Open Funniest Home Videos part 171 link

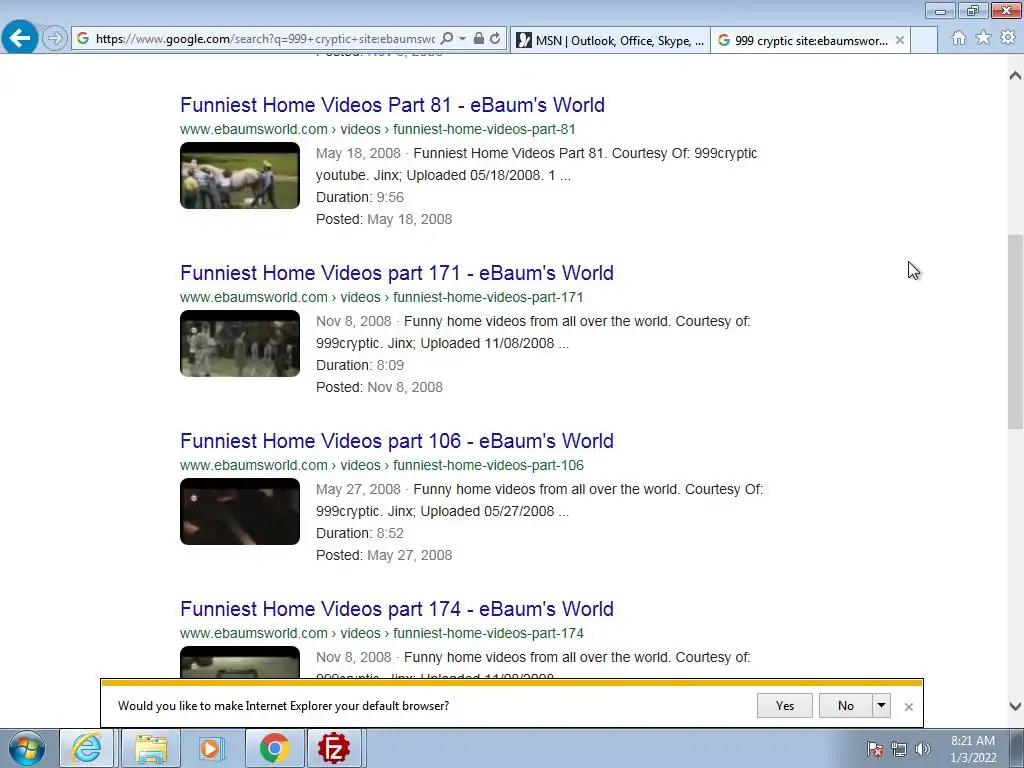click(x=396, y=272)
